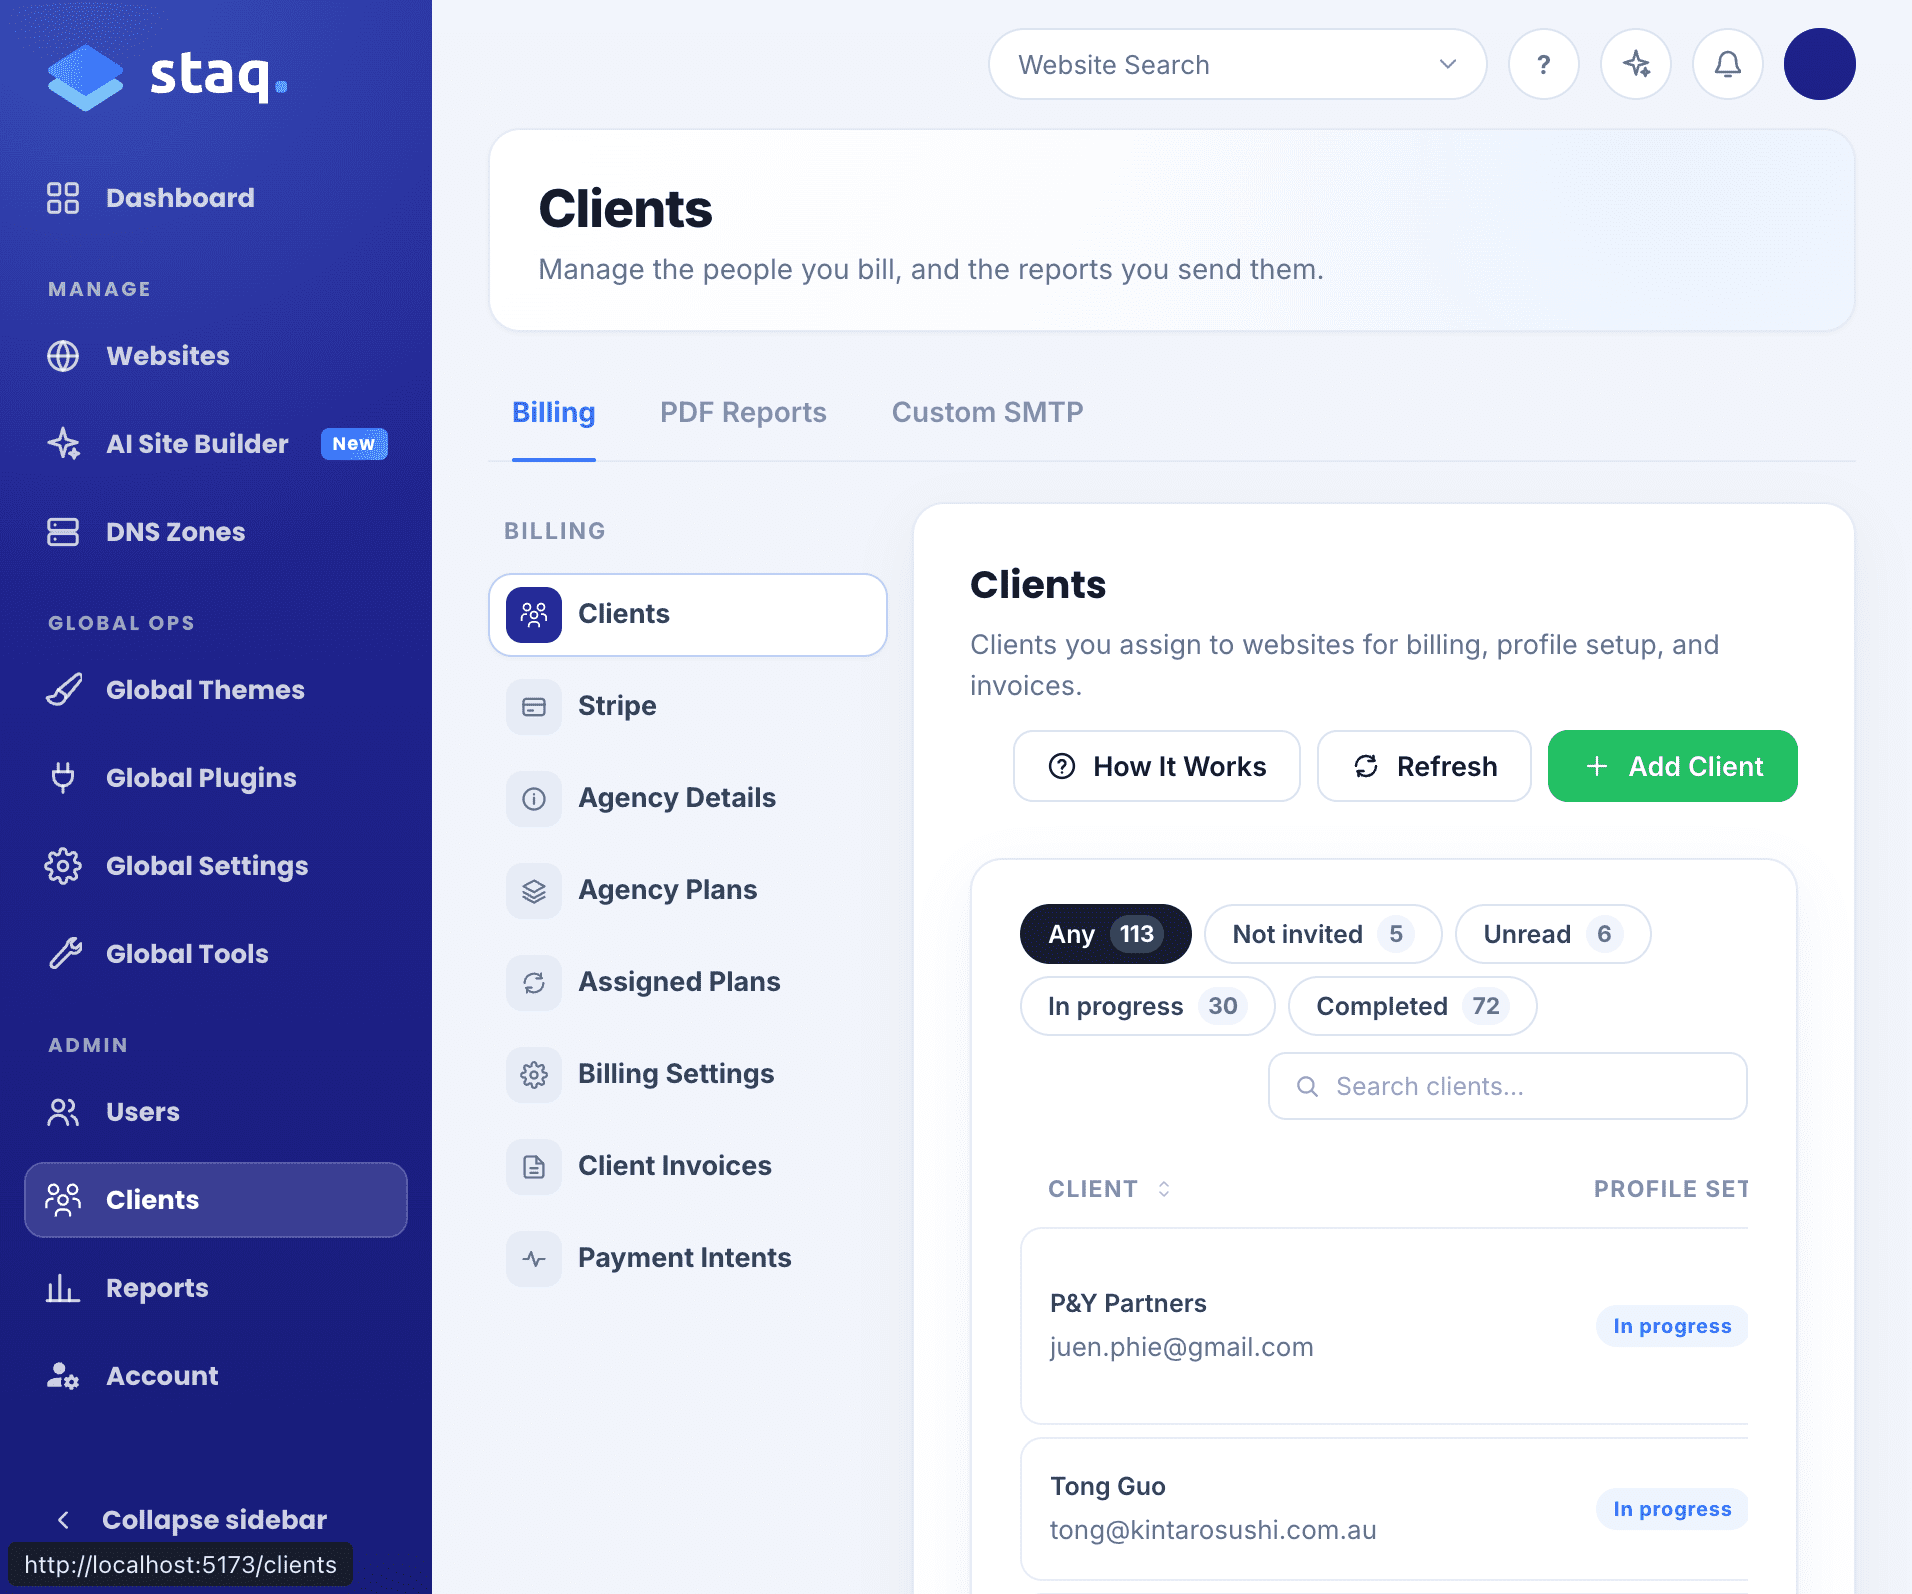Filter clients by Not invited
This screenshot has width=1912, height=1594.
click(x=1323, y=934)
